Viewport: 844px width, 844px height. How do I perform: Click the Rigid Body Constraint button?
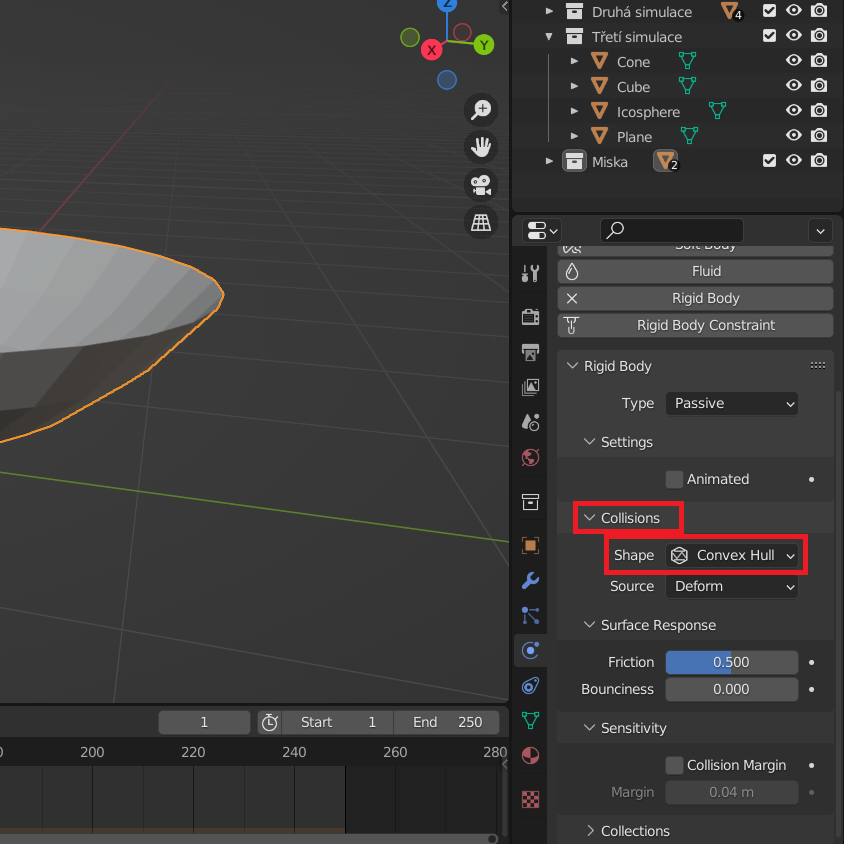pyautogui.click(x=705, y=325)
